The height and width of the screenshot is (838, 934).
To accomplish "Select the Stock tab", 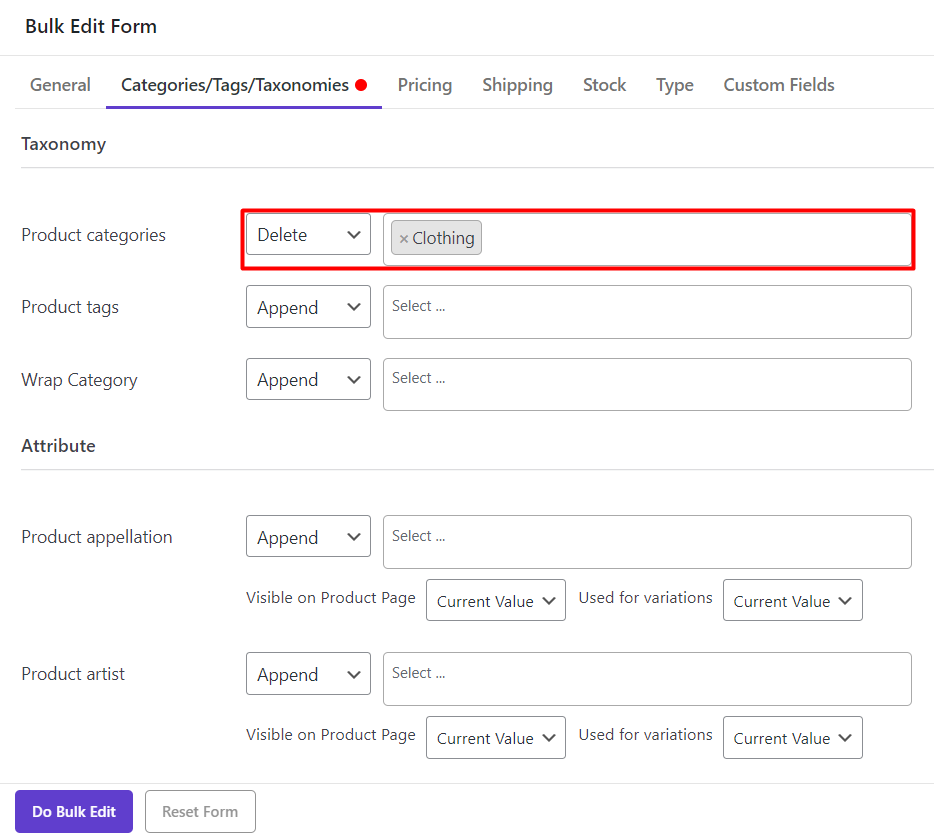I will tap(604, 85).
